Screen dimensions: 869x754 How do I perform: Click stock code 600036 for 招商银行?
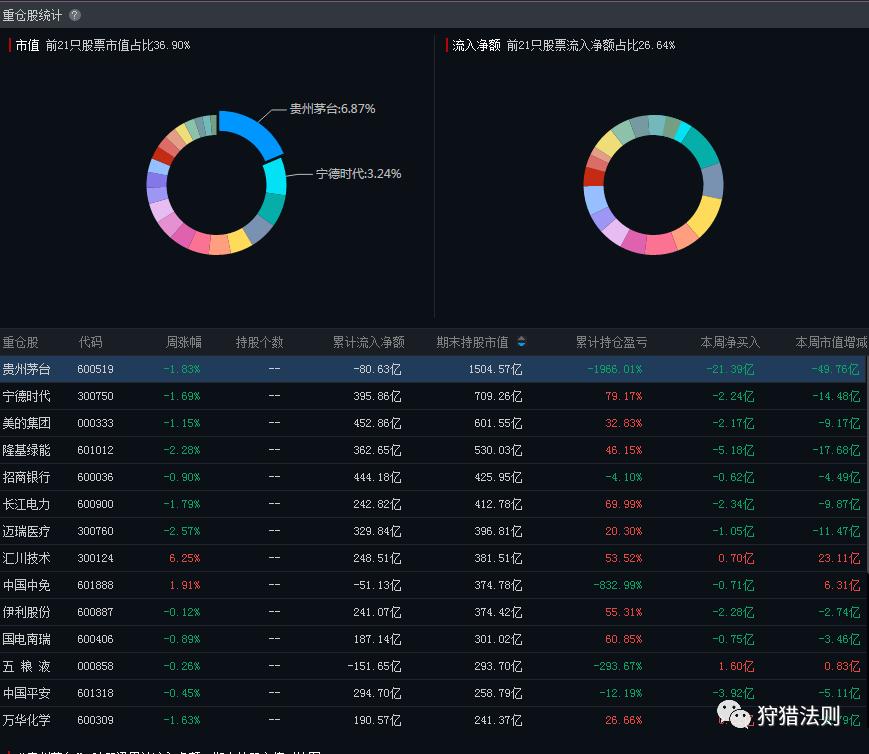click(x=95, y=477)
